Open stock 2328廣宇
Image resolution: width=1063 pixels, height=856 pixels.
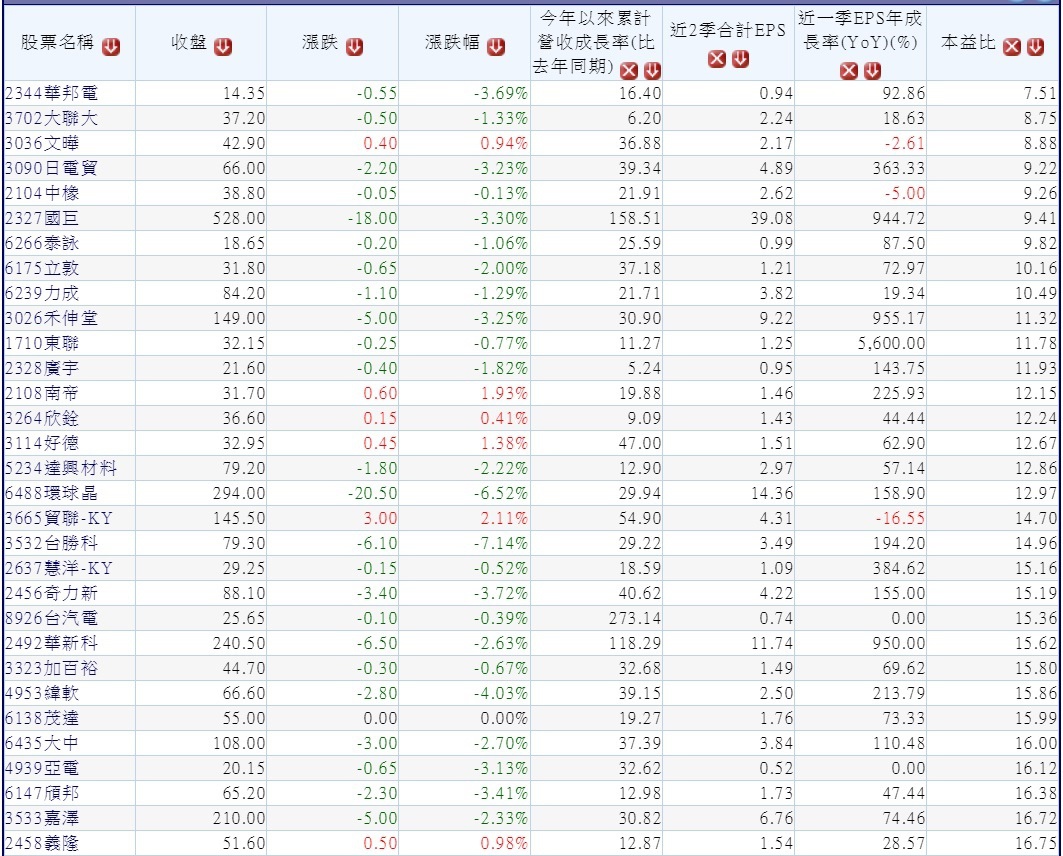(x=42, y=369)
